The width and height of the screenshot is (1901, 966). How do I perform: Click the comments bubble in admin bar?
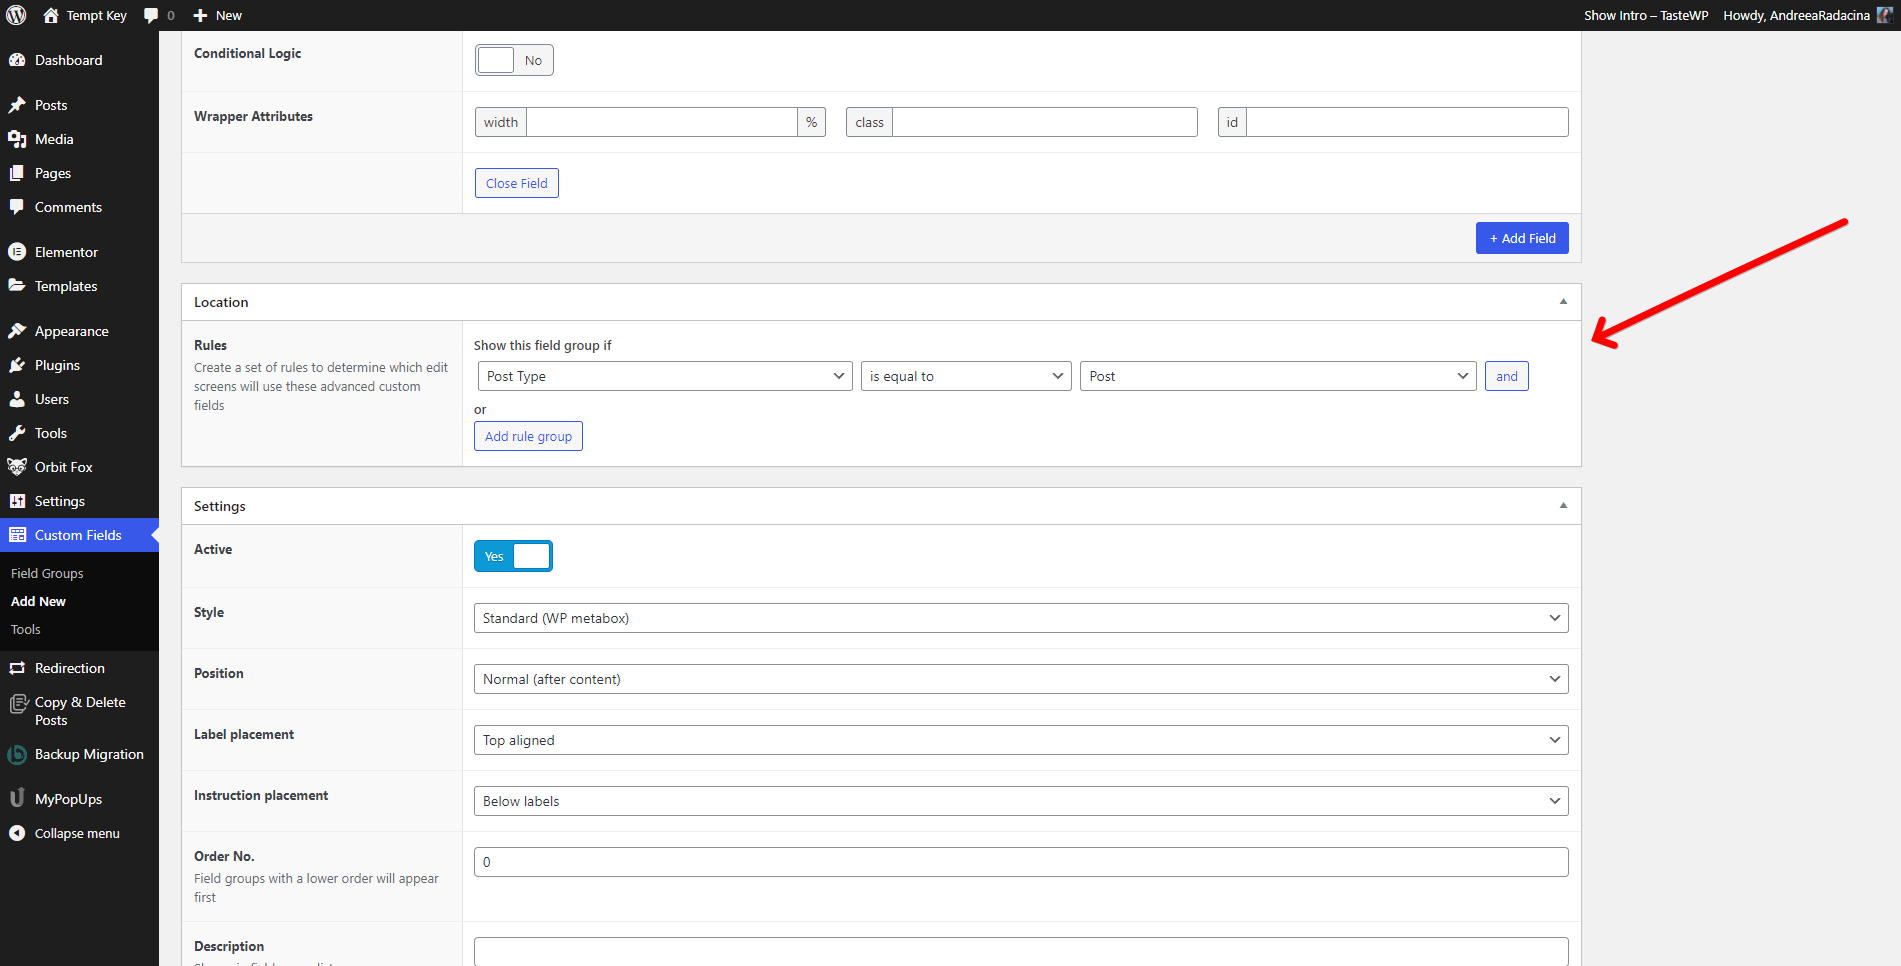coord(151,15)
